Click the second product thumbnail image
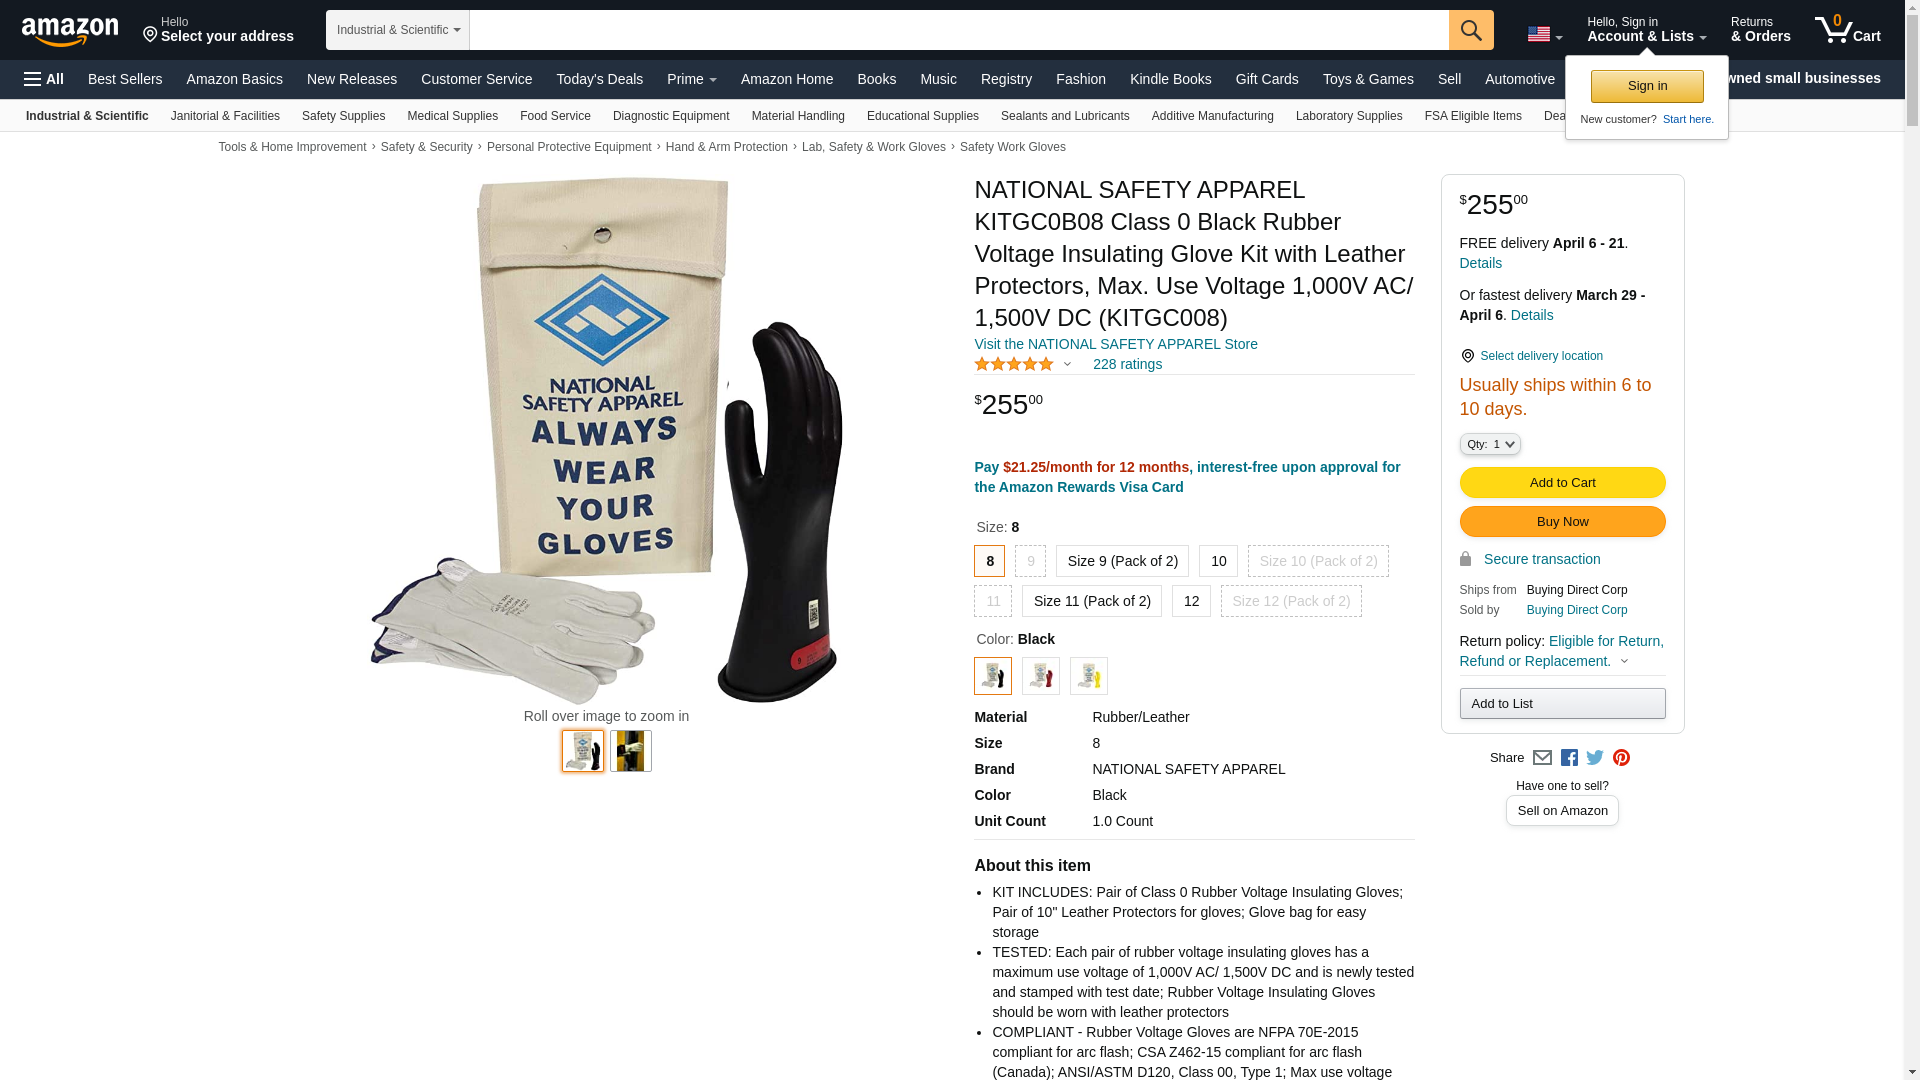 pos(630,751)
